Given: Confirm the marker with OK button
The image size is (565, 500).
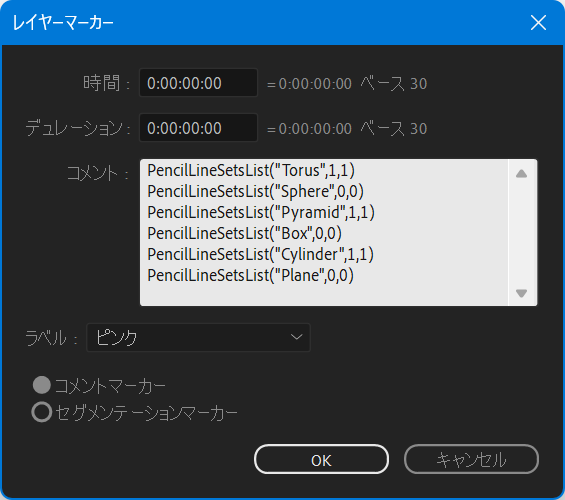Looking at the screenshot, I should pos(321,459).
